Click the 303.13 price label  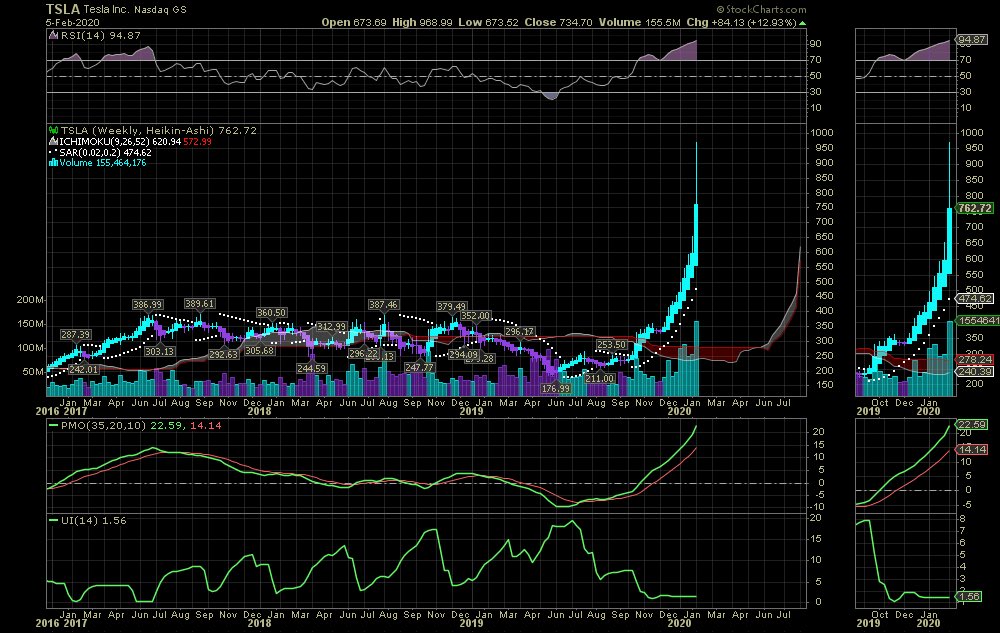point(159,351)
